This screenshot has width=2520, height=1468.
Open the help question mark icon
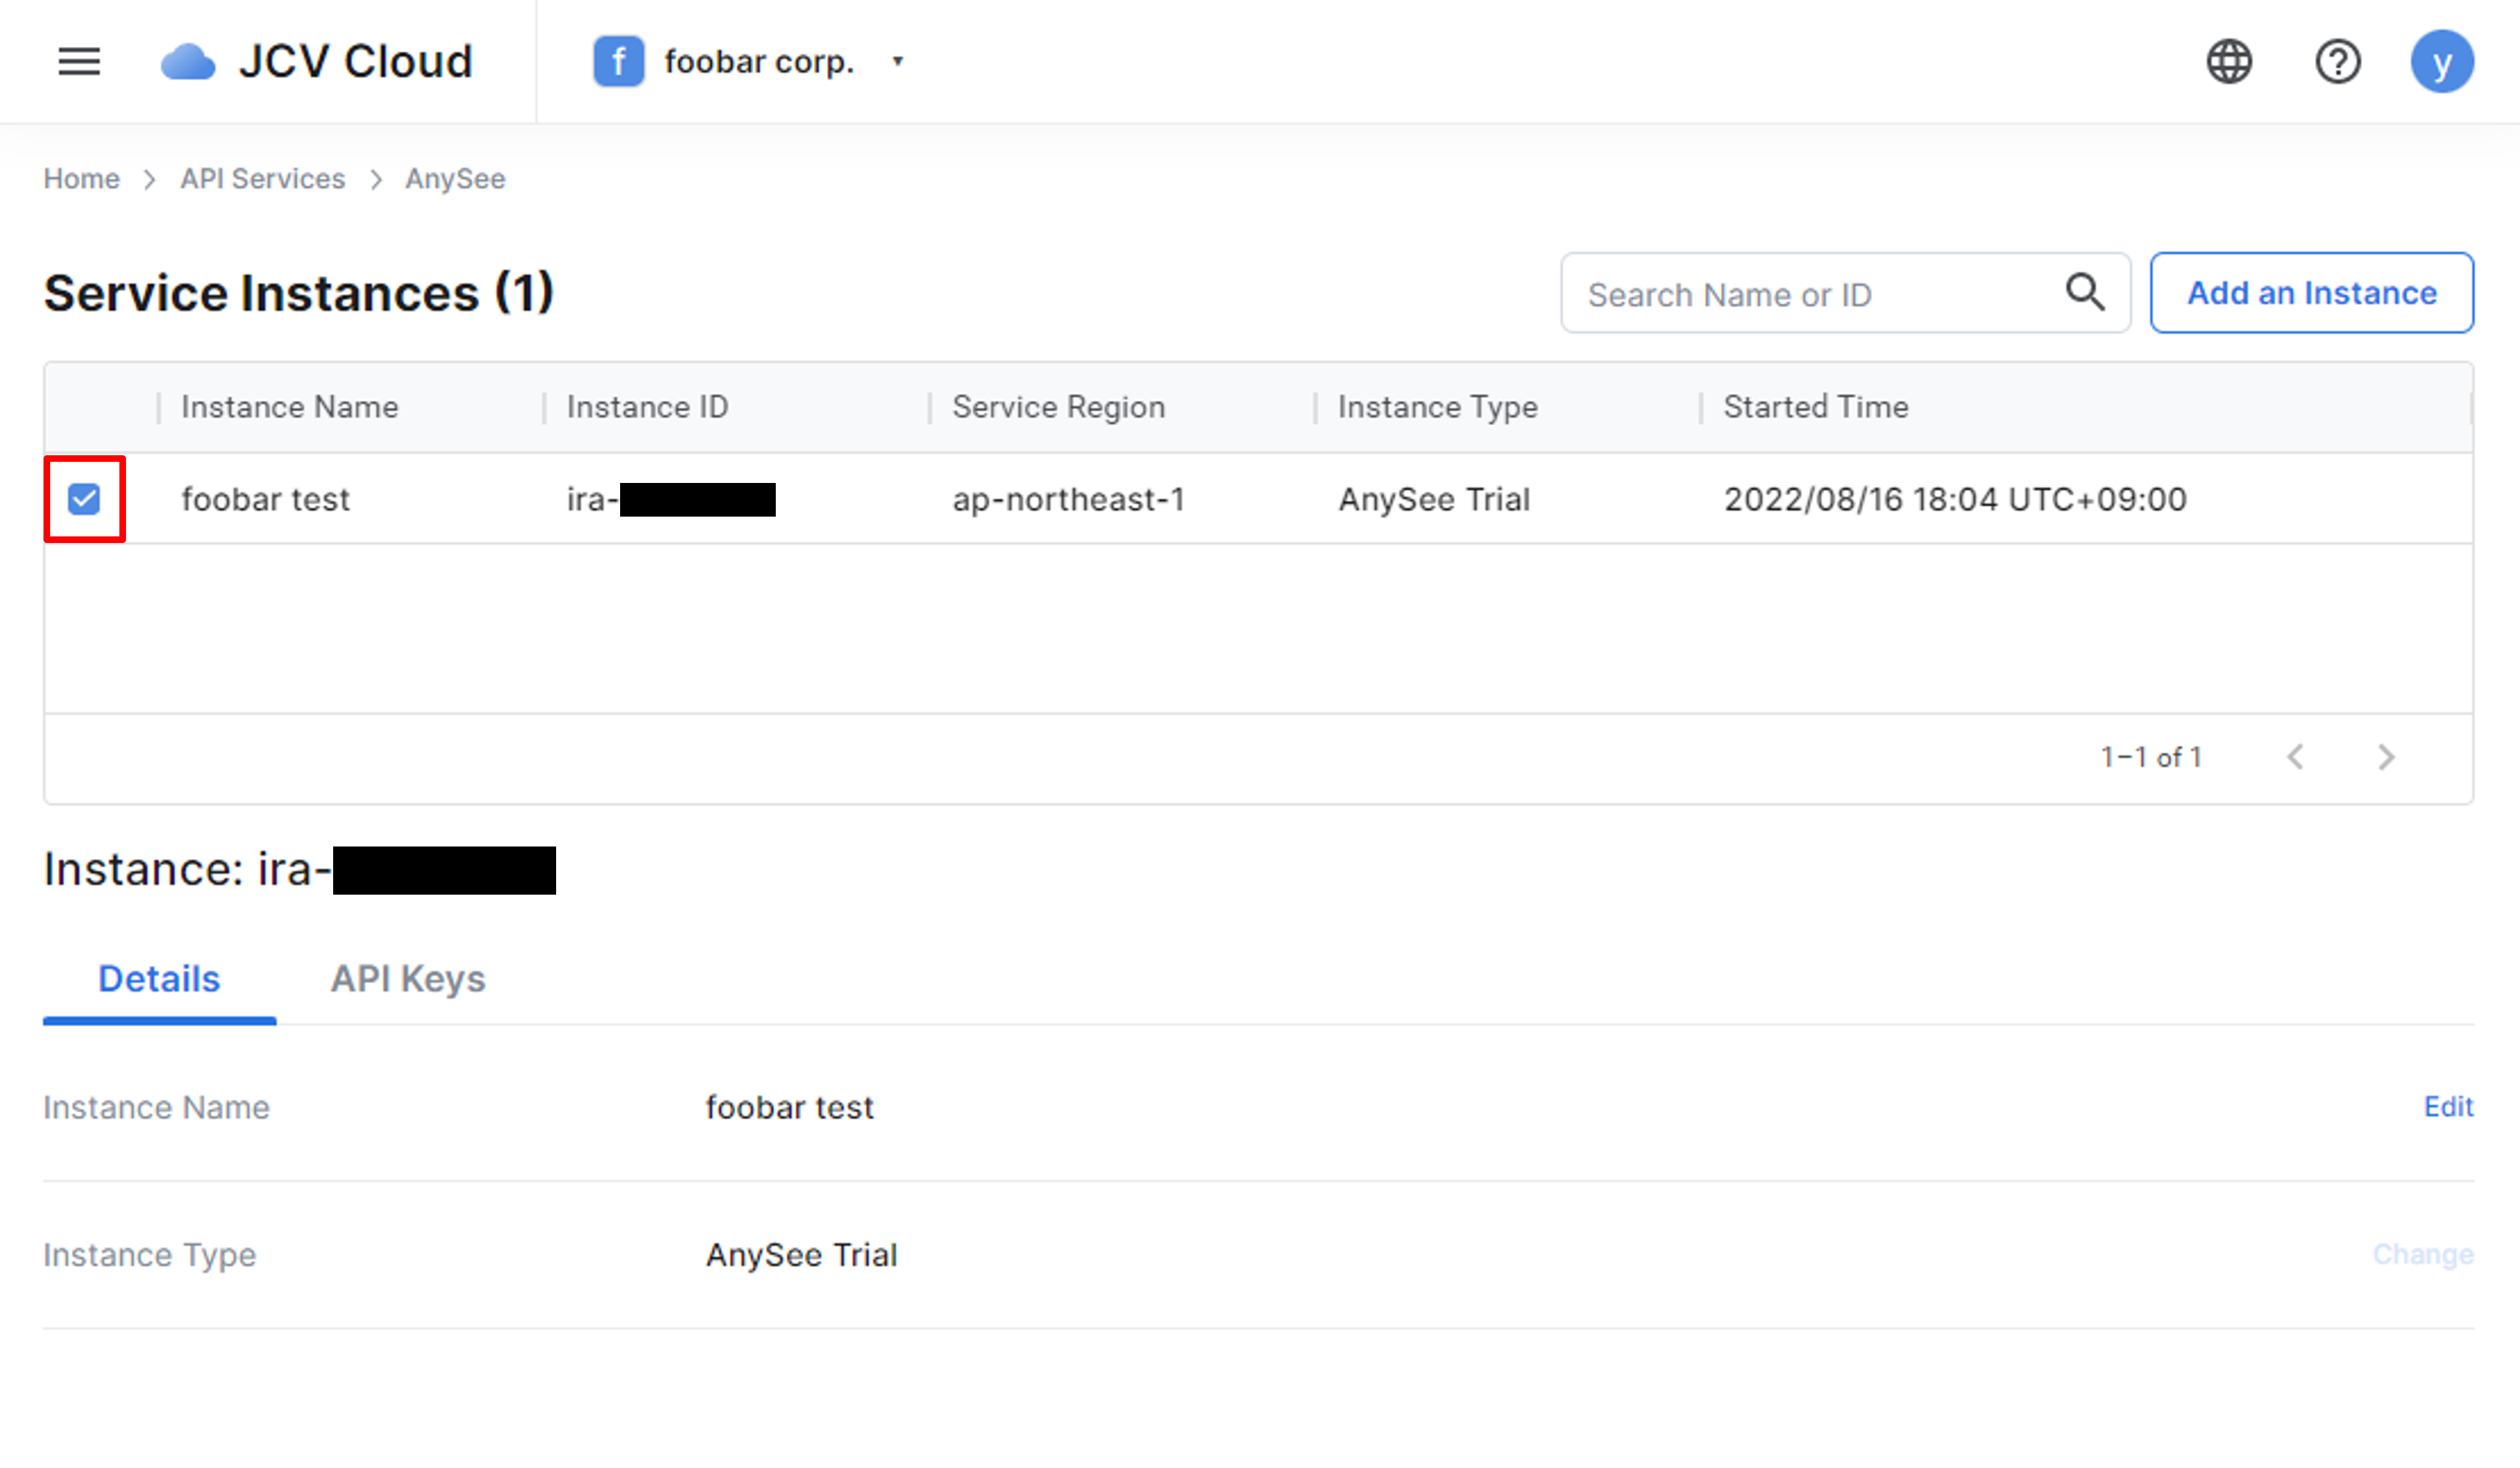(x=2338, y=62)
